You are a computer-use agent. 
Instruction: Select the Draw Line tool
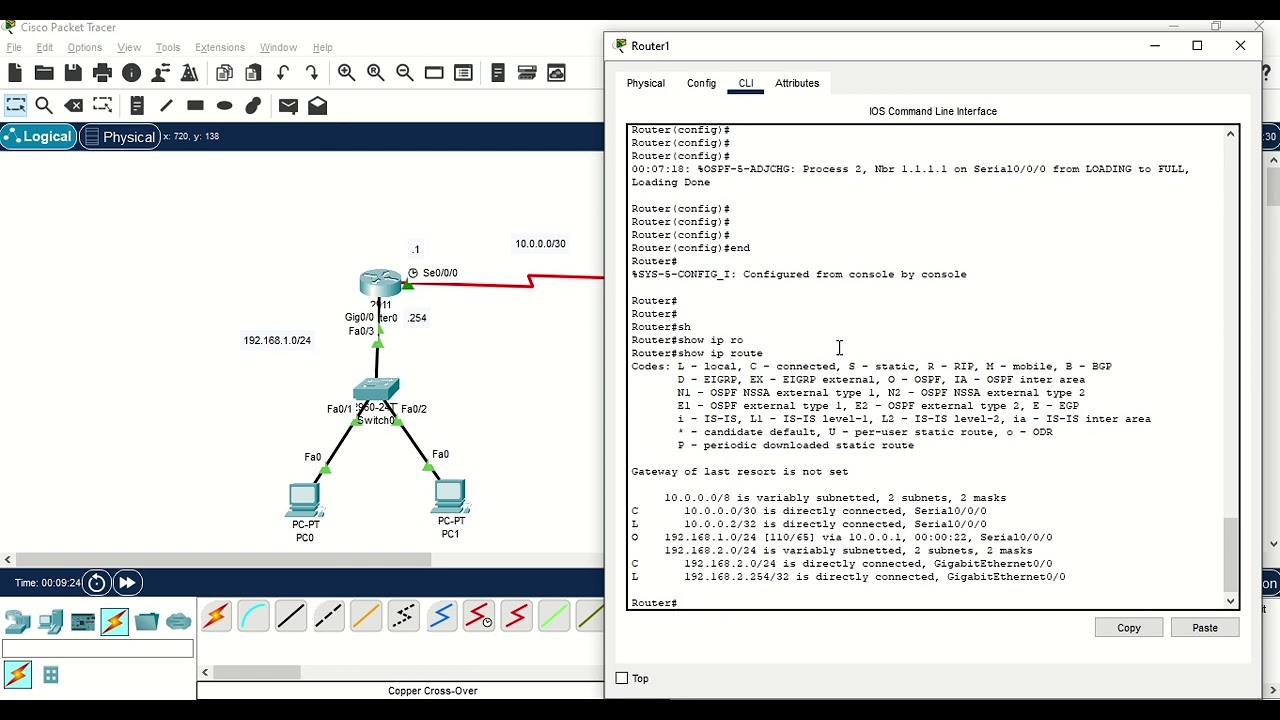click(x=167, y=105)
